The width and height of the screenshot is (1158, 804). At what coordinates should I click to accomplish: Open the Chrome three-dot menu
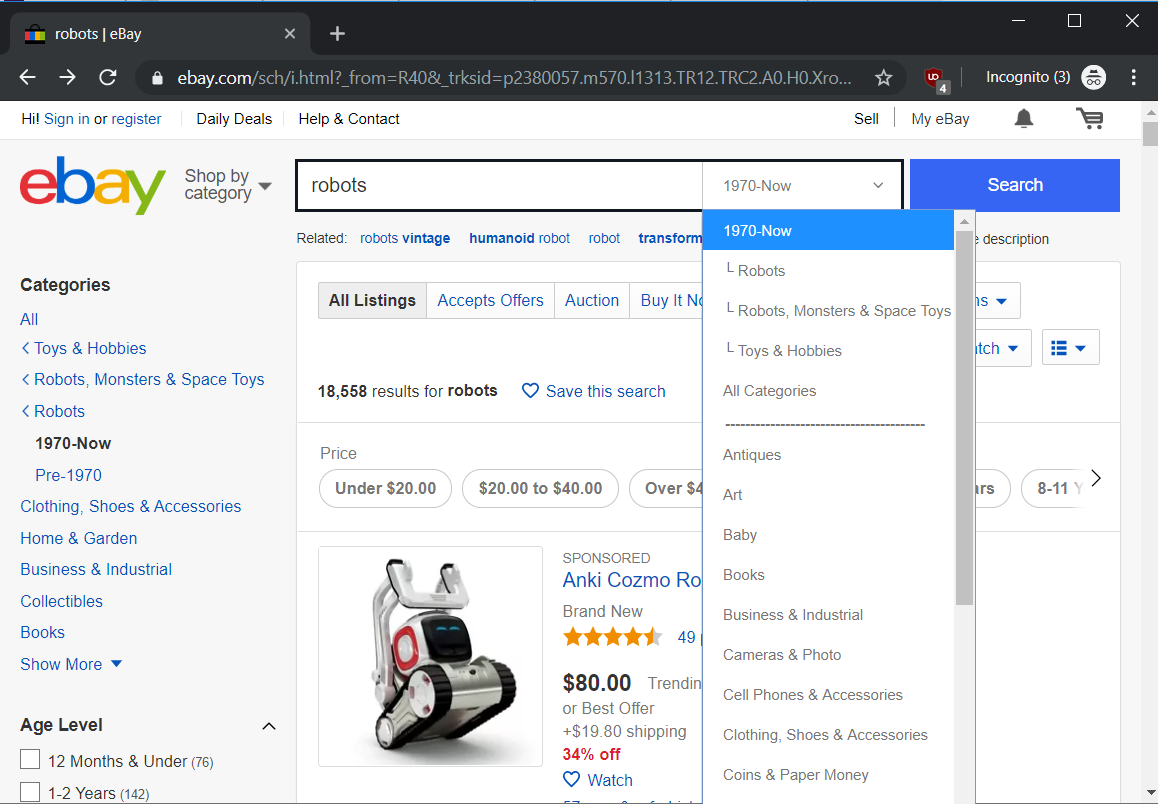pos(1133,77)
